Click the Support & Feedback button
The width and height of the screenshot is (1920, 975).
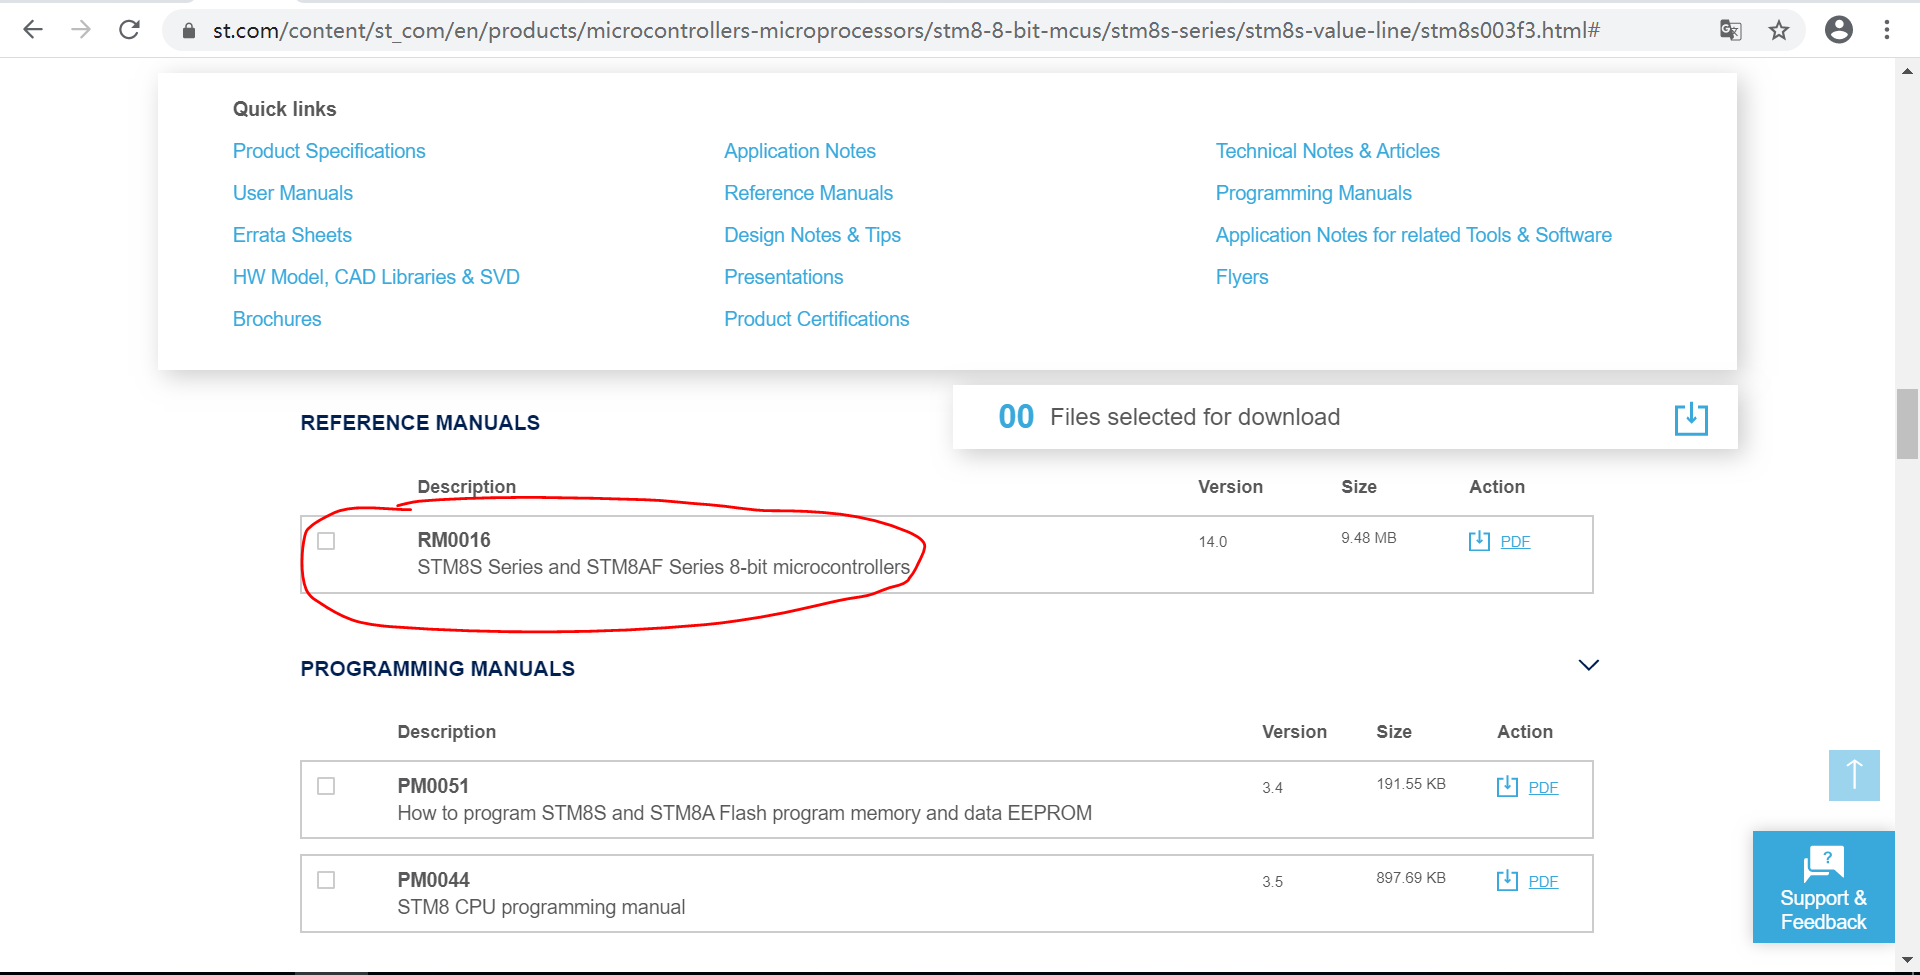click(1822, 887)
